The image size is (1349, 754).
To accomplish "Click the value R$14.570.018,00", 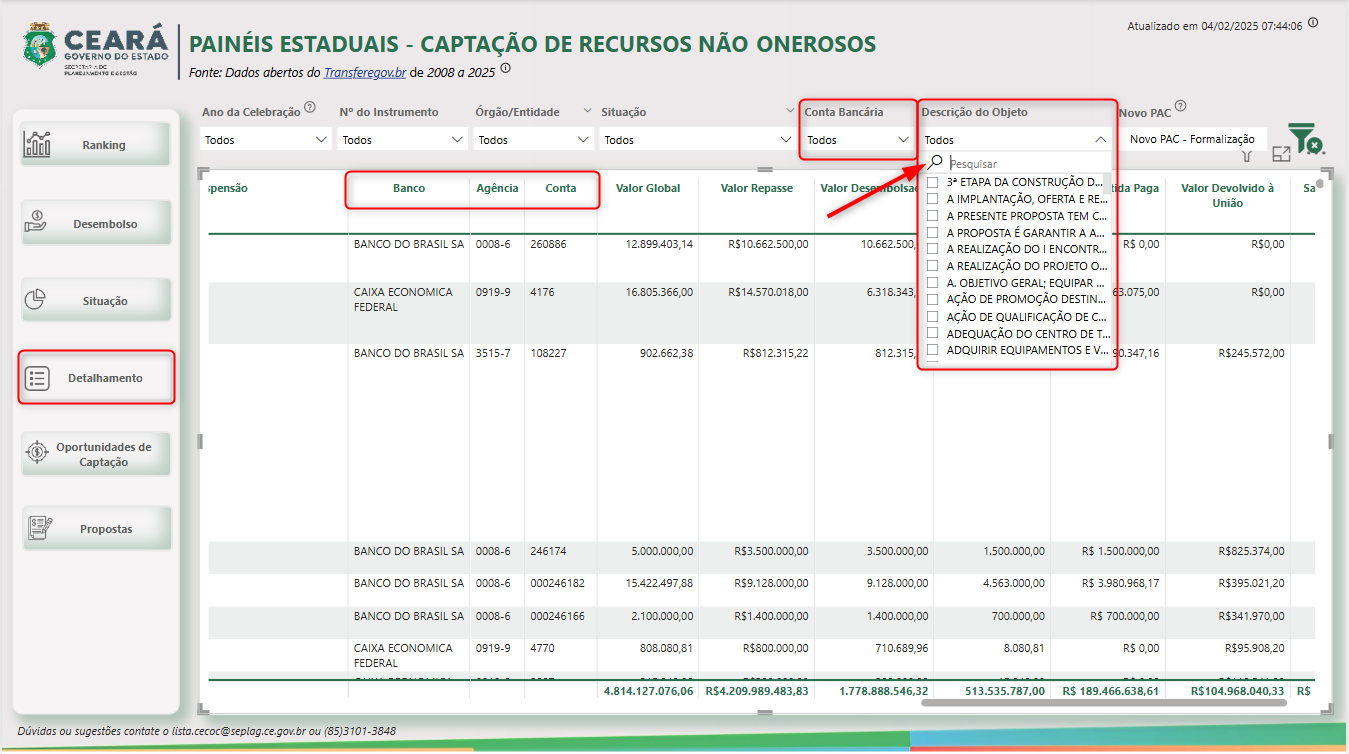I will [767, 292].
